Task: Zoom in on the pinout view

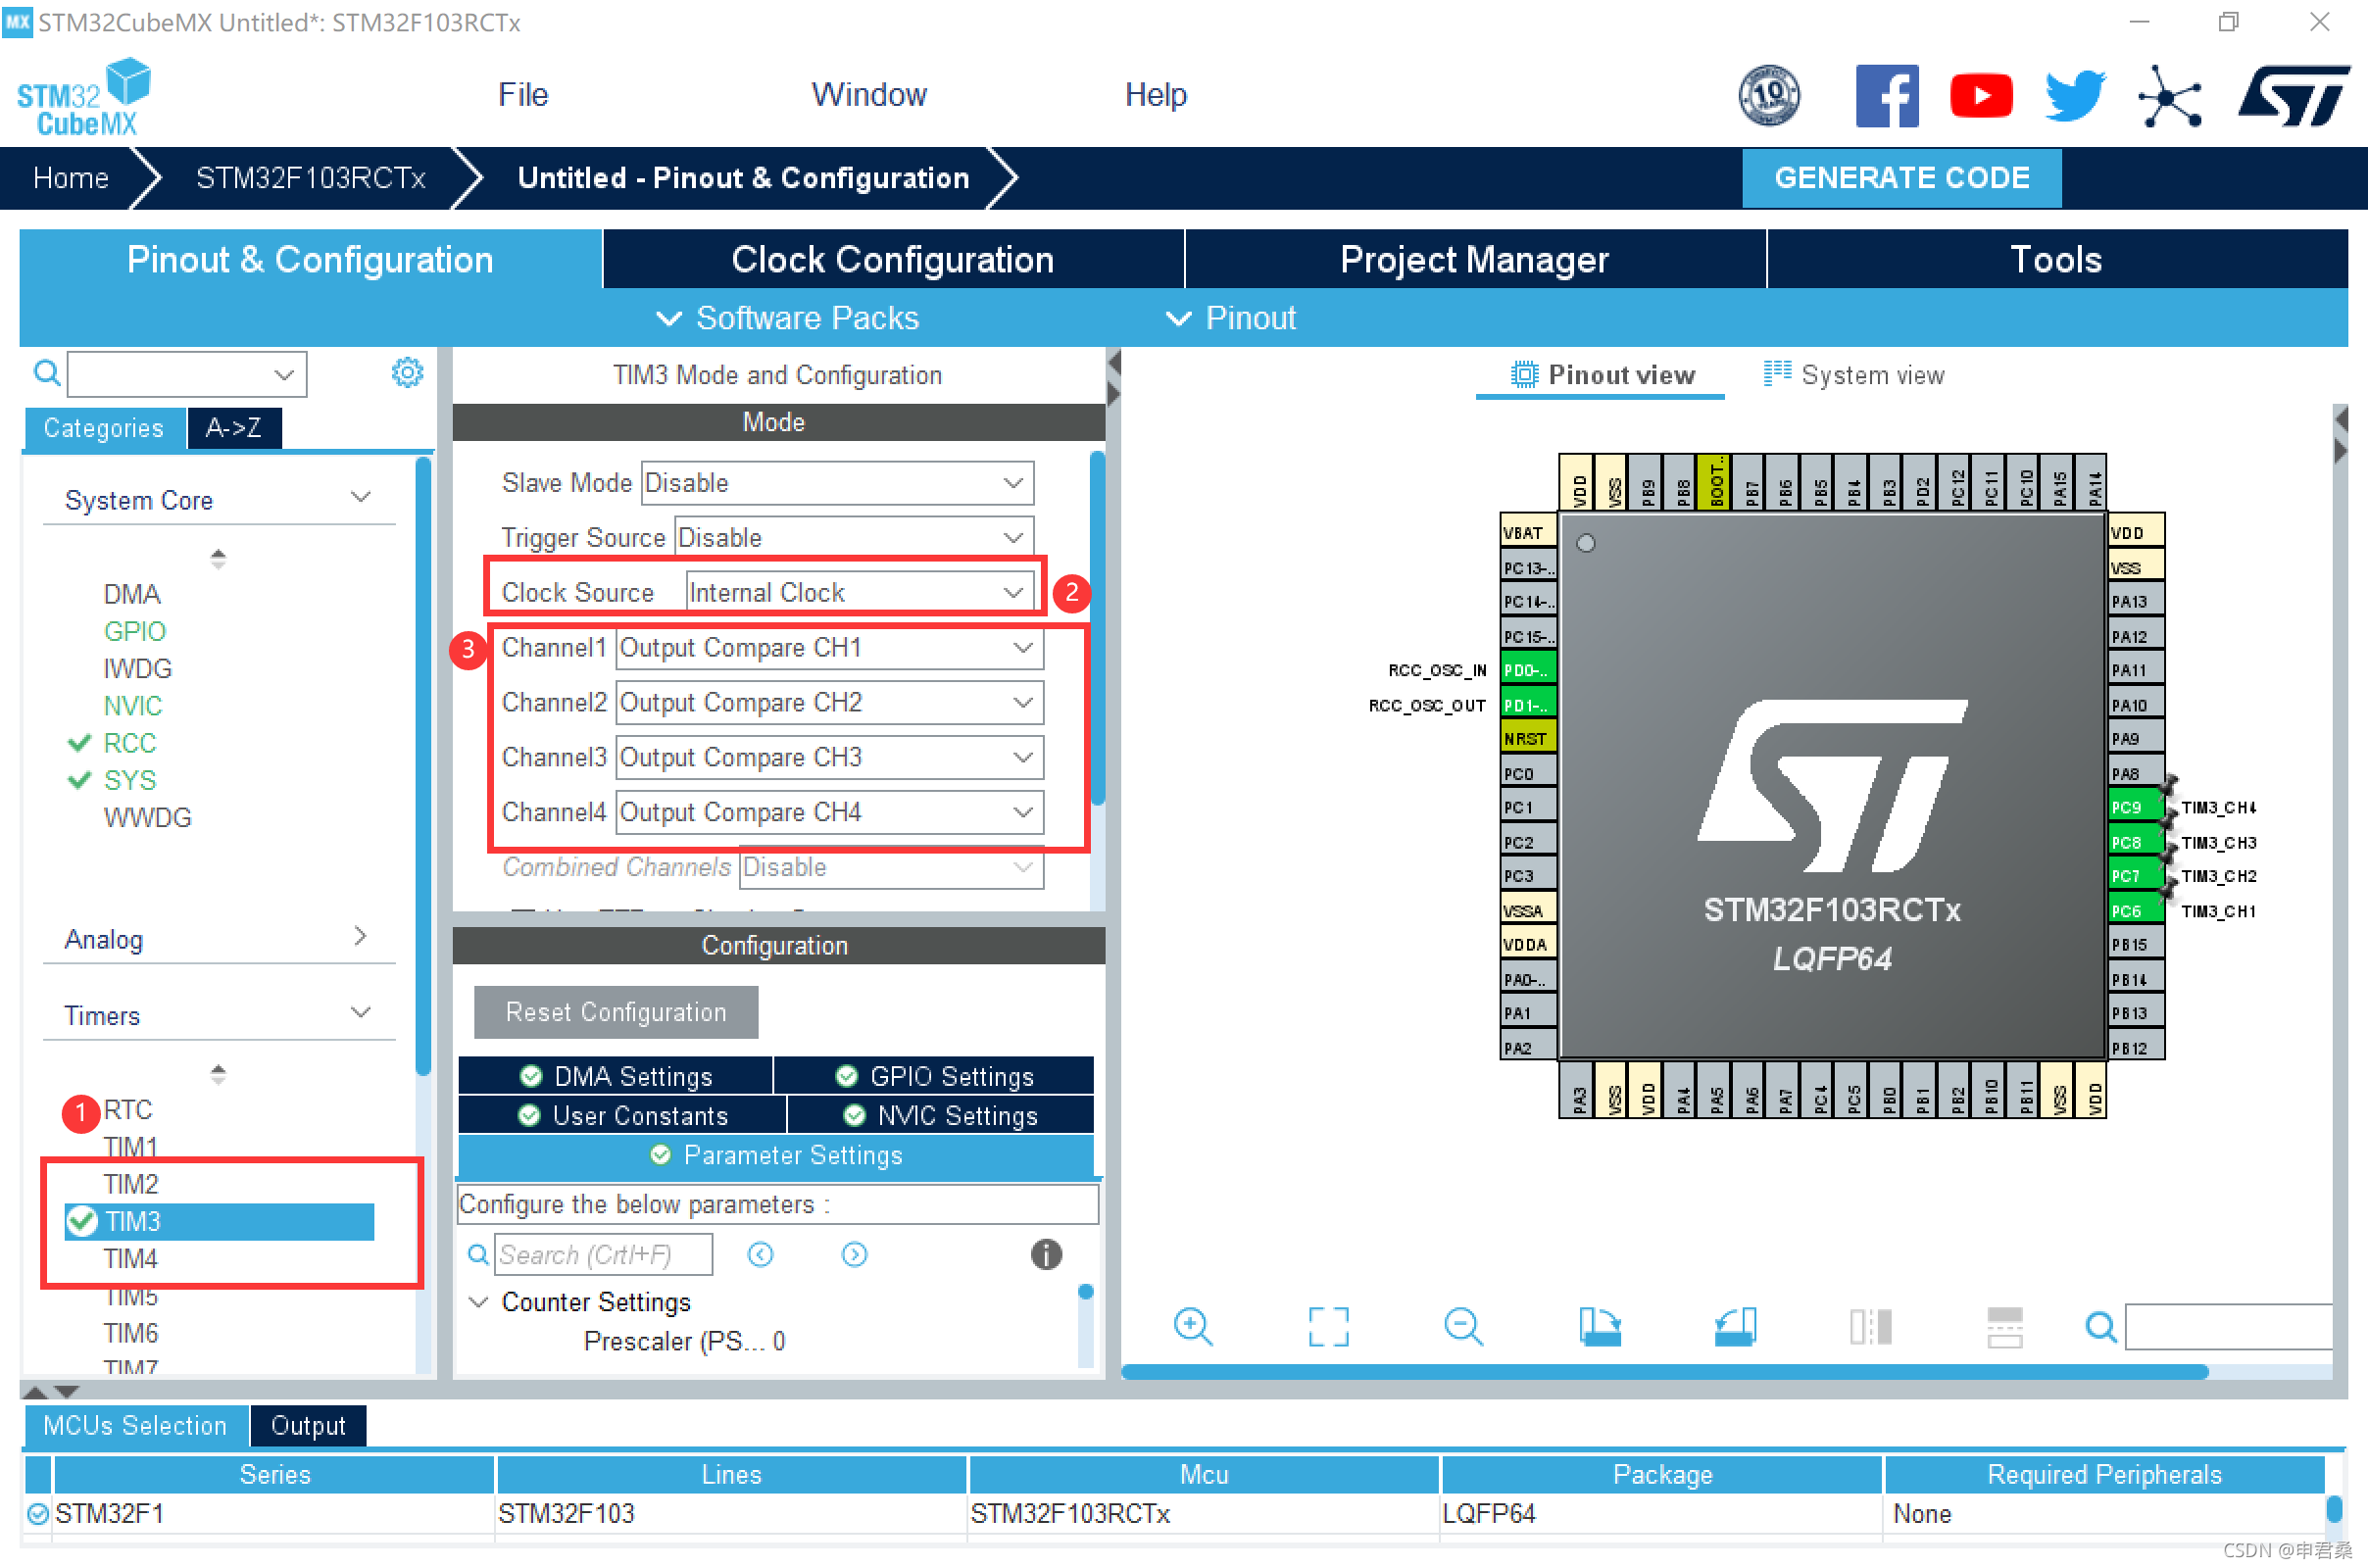Action: [x=1192, y=1327]
